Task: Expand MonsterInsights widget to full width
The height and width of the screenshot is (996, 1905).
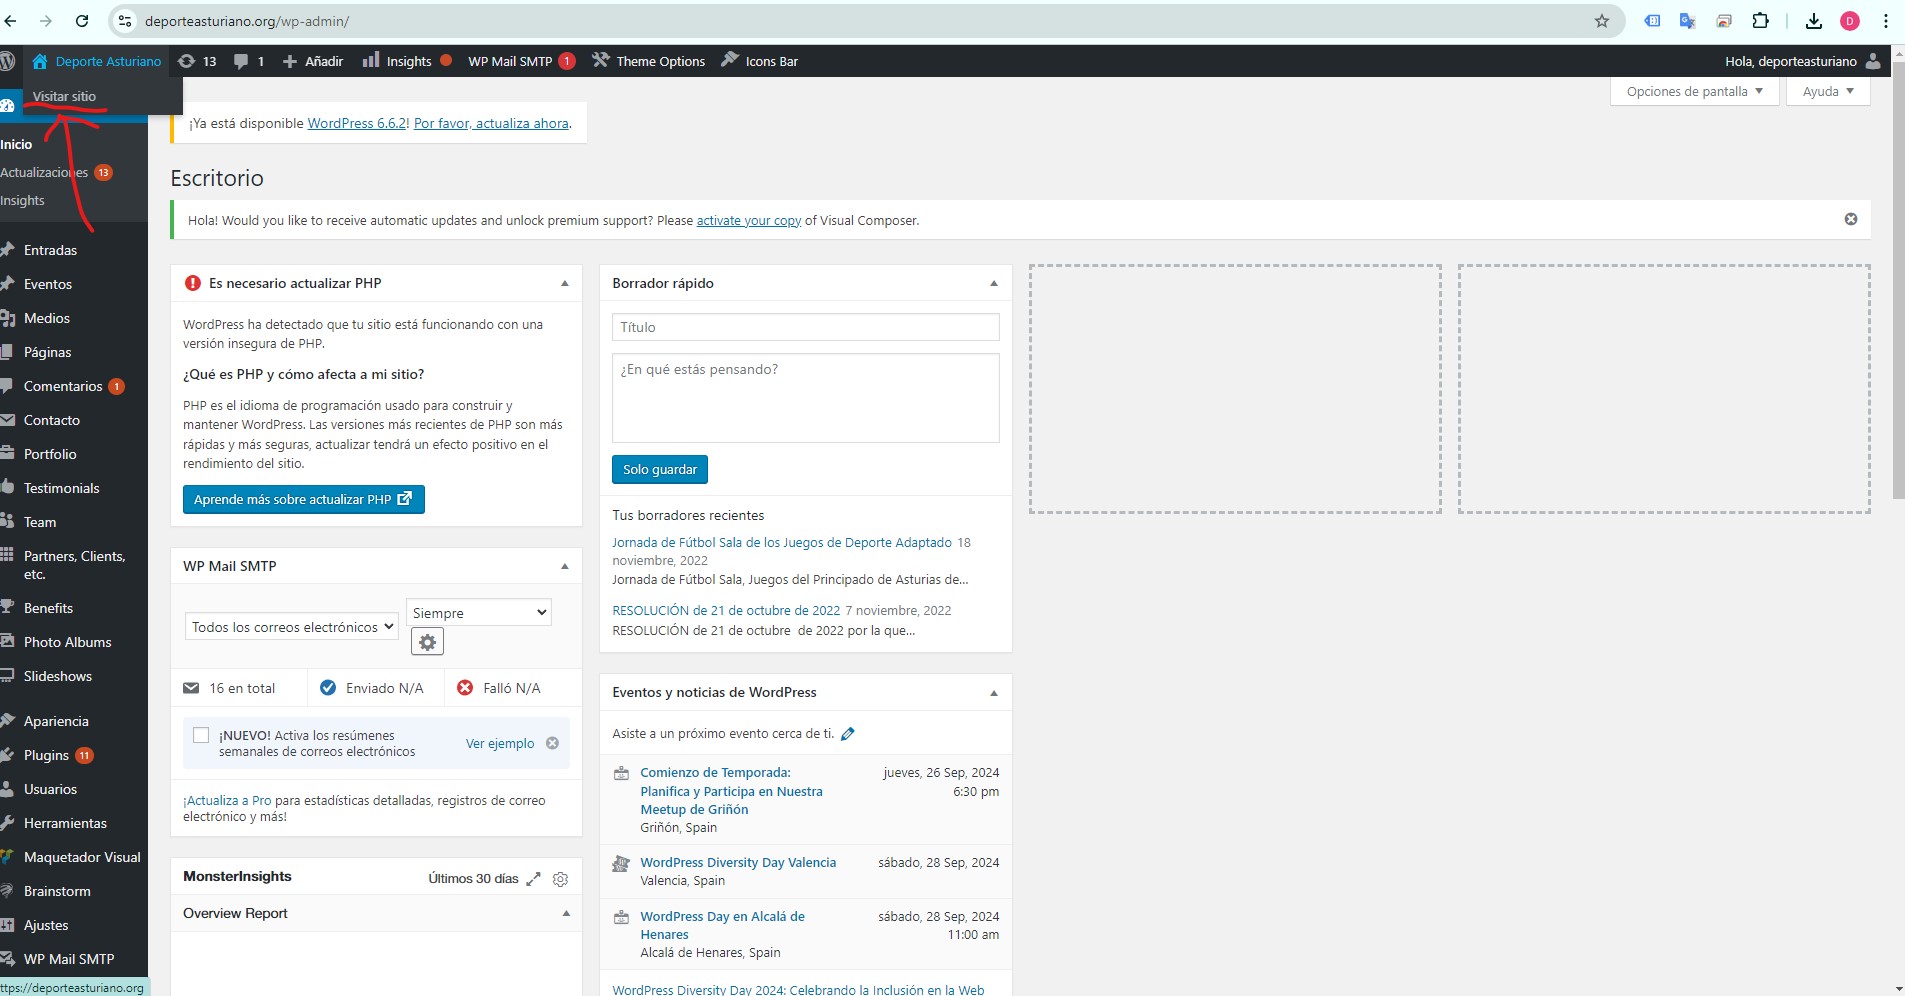Action: pyautogui.click(x=534, y=879)
